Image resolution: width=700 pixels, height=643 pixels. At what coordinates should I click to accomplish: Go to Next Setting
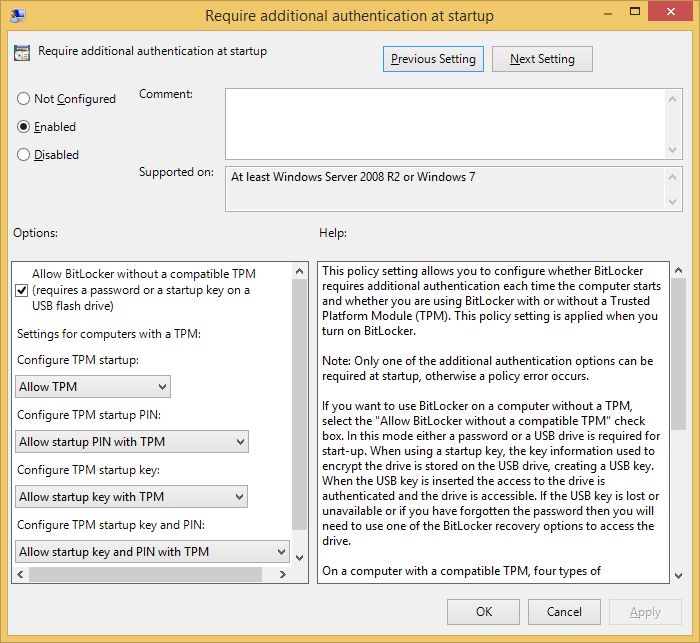point(542,59)
